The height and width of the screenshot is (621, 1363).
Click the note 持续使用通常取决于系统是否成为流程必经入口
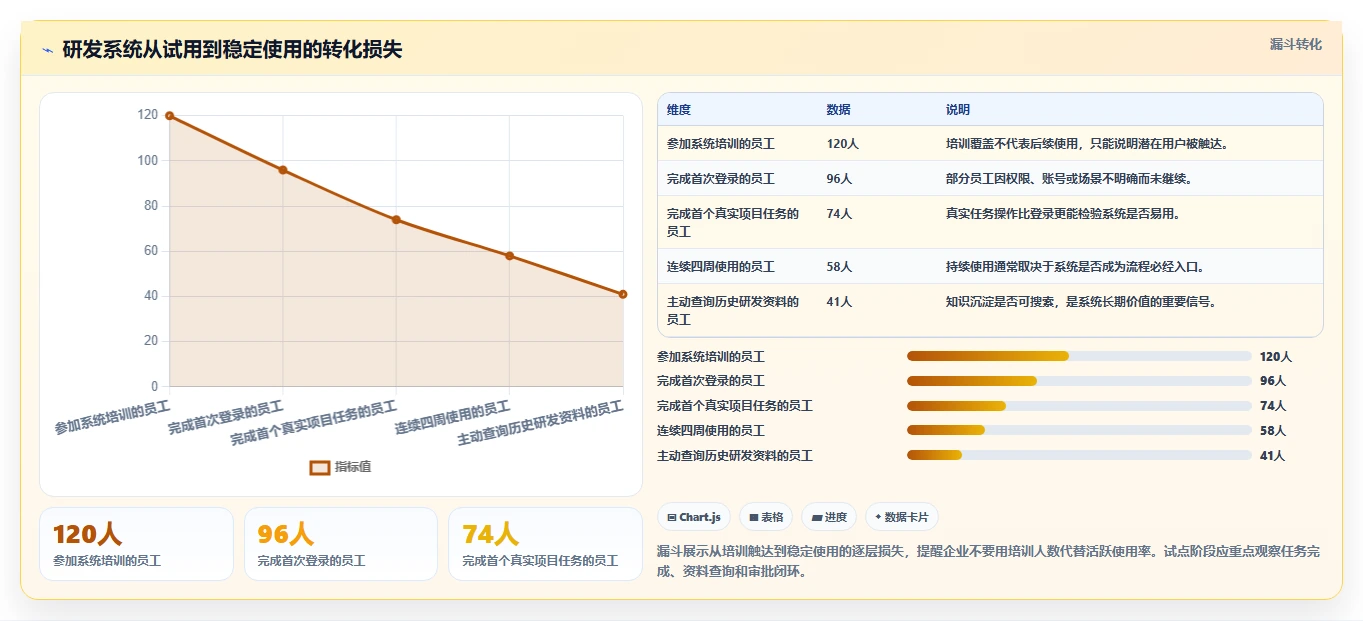pyautogui.click(x=1075, y=267)
